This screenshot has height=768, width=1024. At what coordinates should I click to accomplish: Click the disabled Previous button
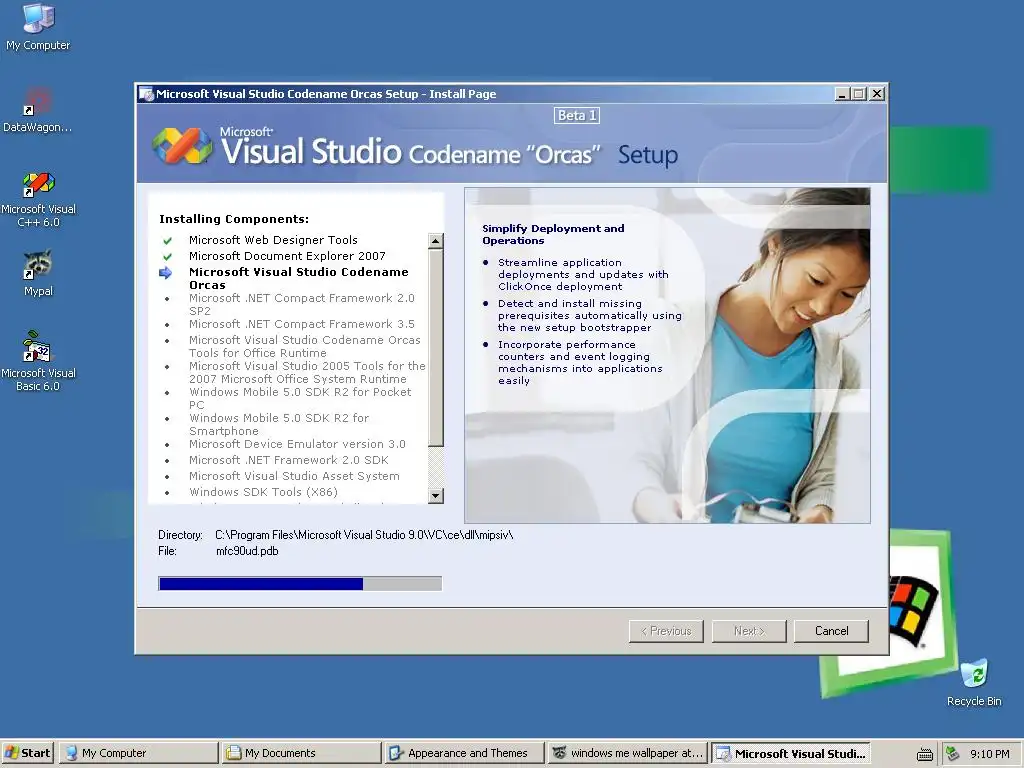click(666, 631)
